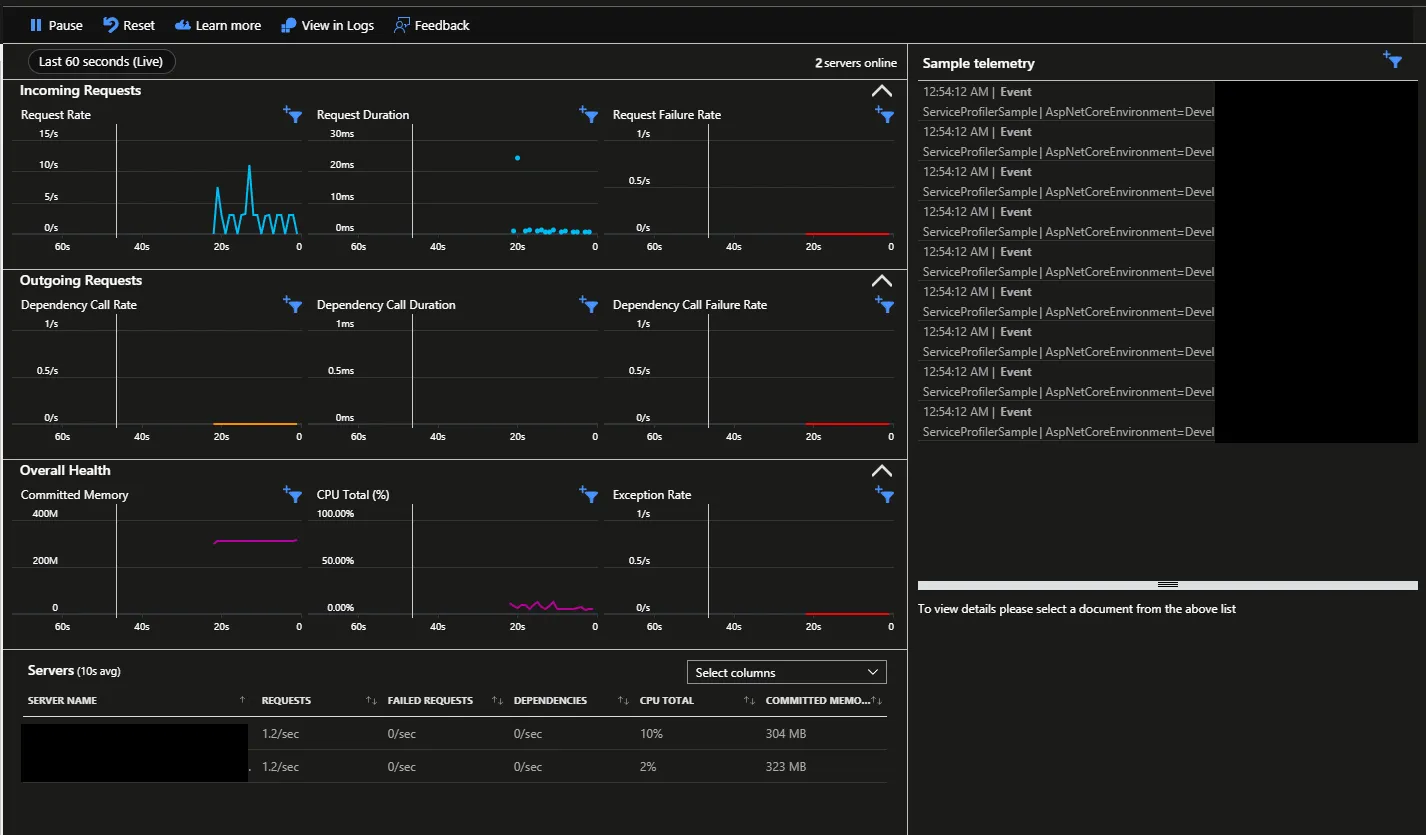Click the 10% CPU total cell

pyautogui.click(x=649, y=734)
